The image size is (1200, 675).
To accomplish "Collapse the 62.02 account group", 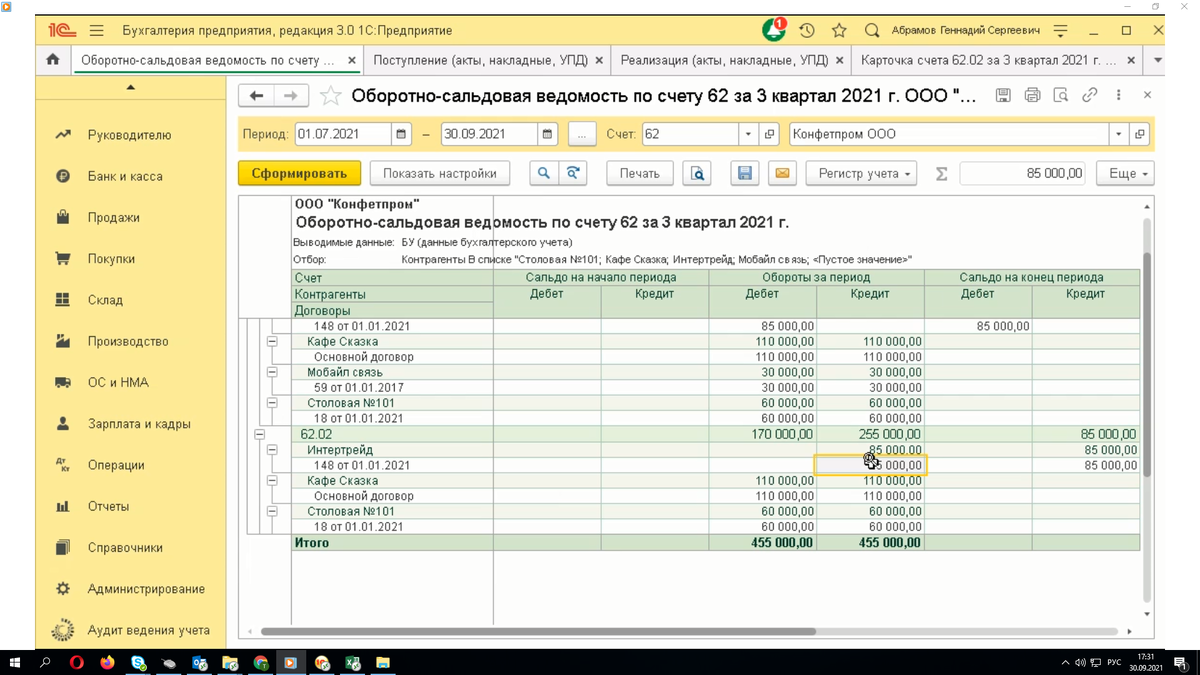I will [x=259, y=434].
